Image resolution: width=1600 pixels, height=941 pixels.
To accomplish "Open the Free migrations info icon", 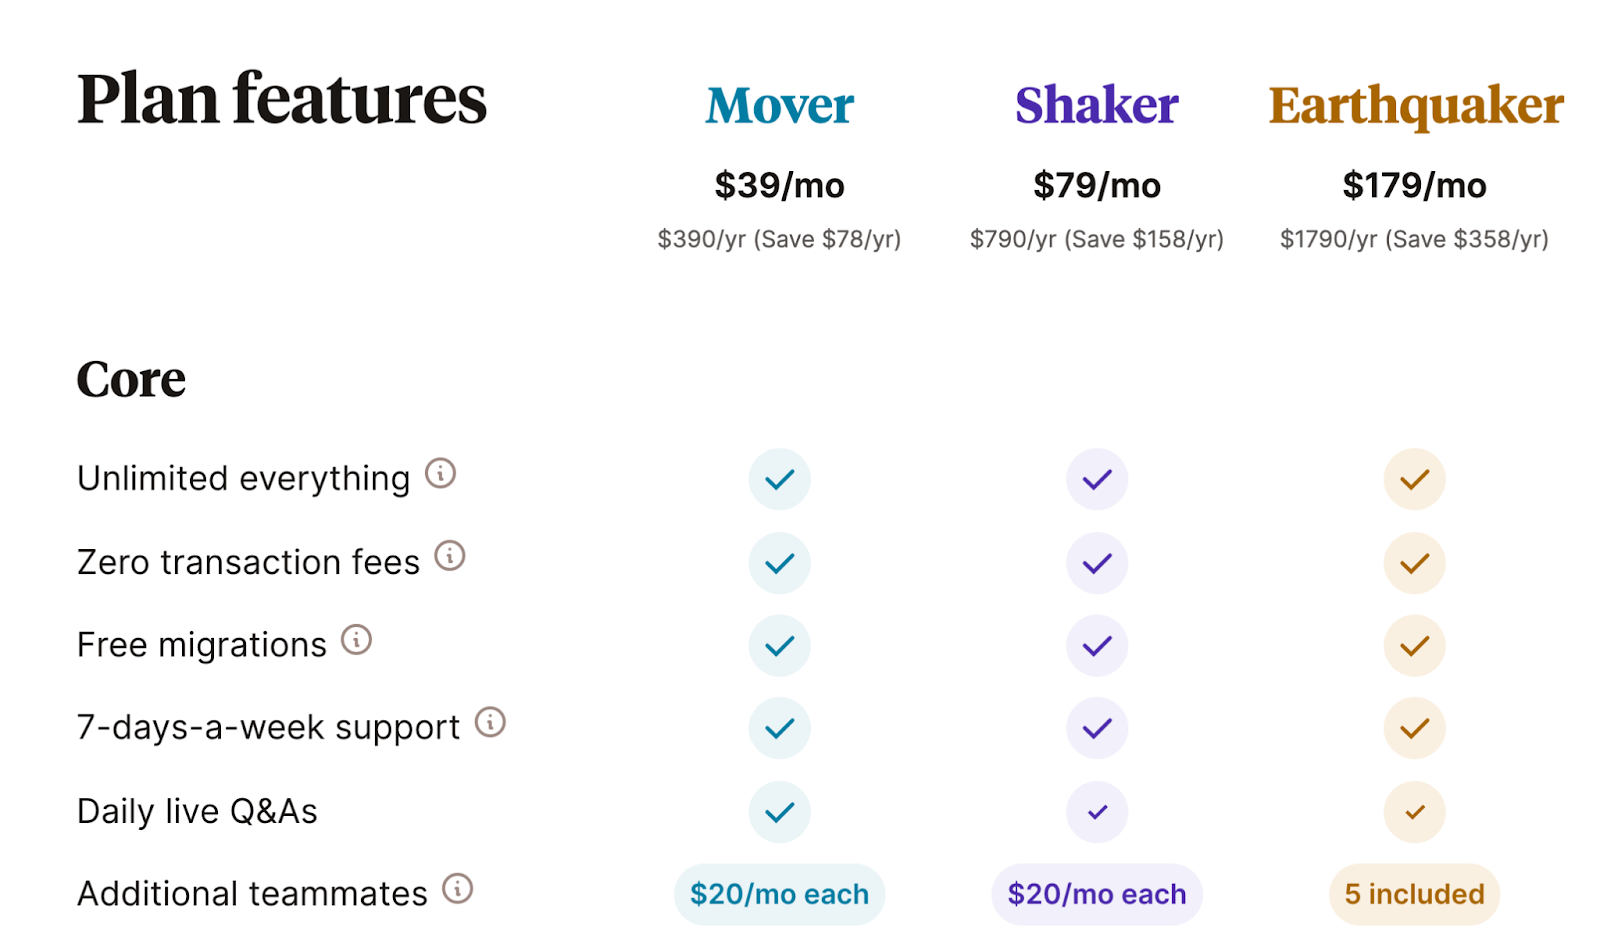I will pyautogui.click(x=356, y=639).
